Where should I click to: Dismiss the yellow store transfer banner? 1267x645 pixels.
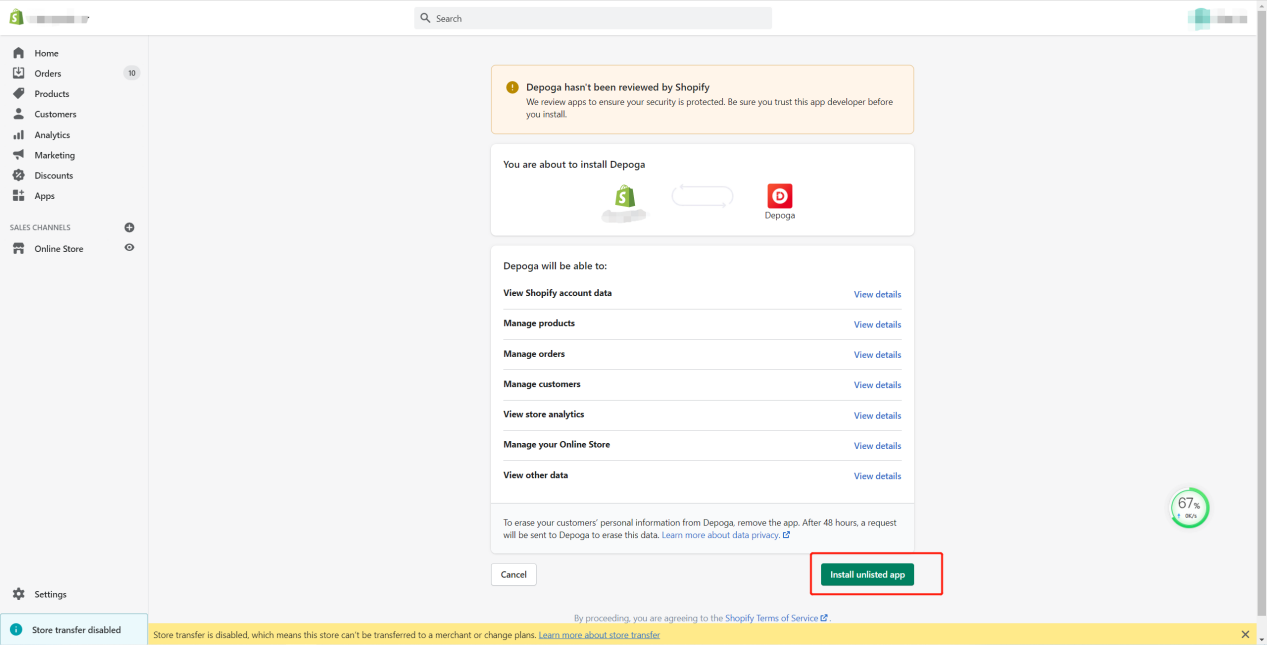coord(1245,634)
